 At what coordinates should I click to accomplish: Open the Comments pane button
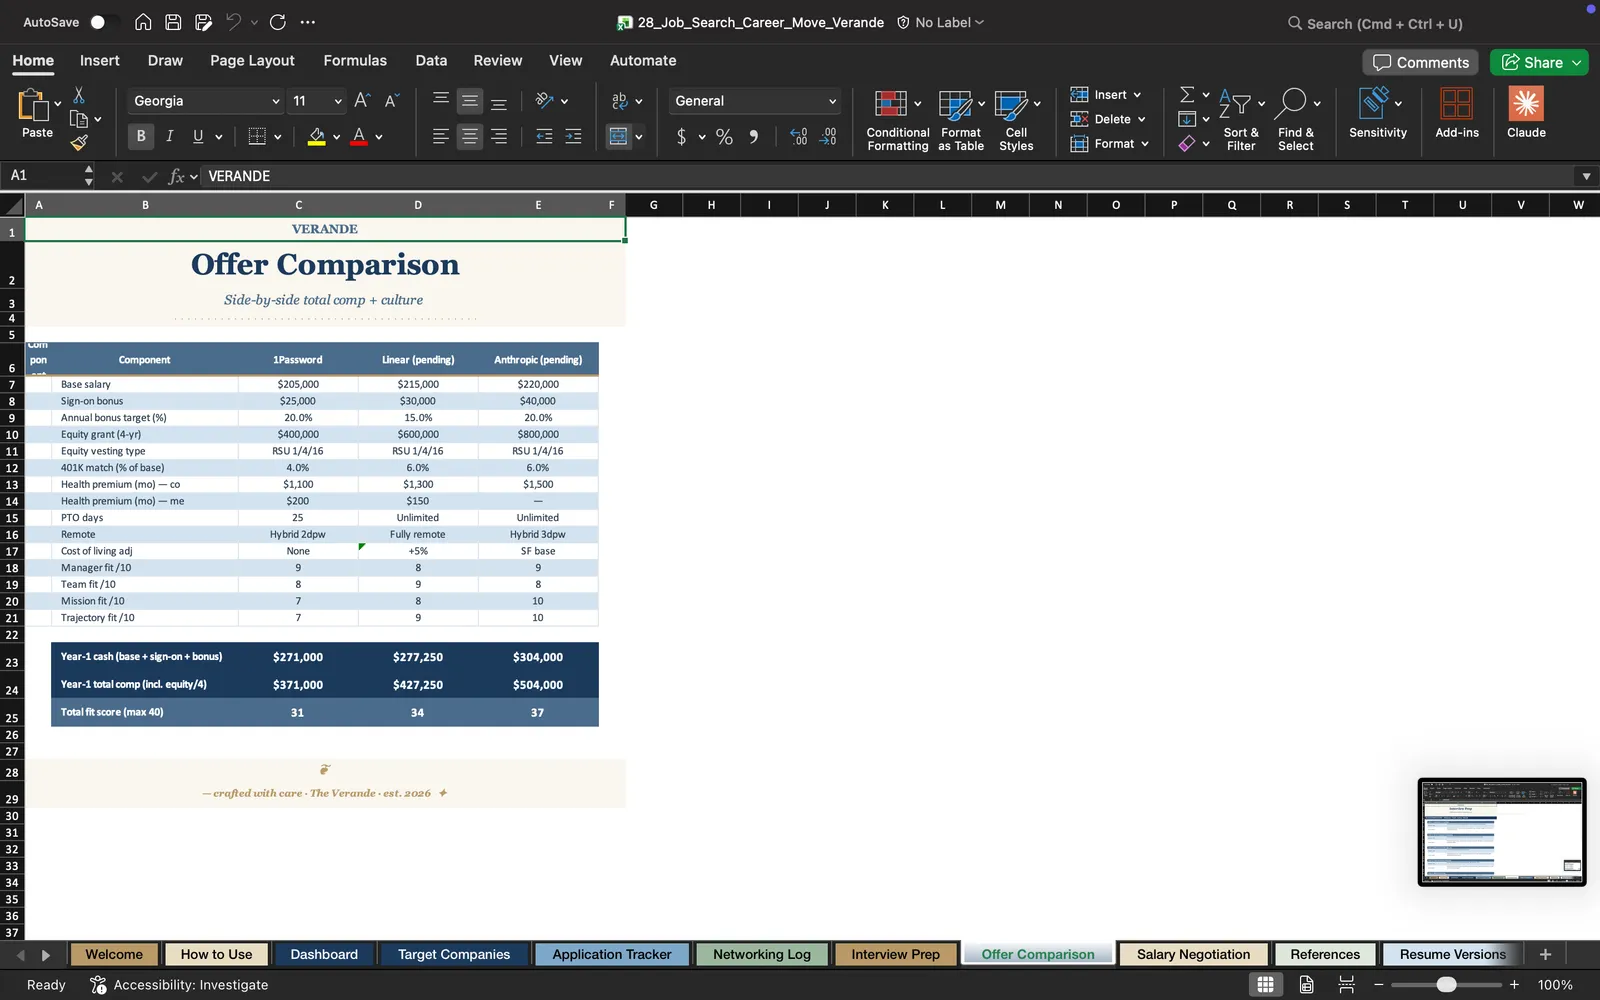[1420, 62]
